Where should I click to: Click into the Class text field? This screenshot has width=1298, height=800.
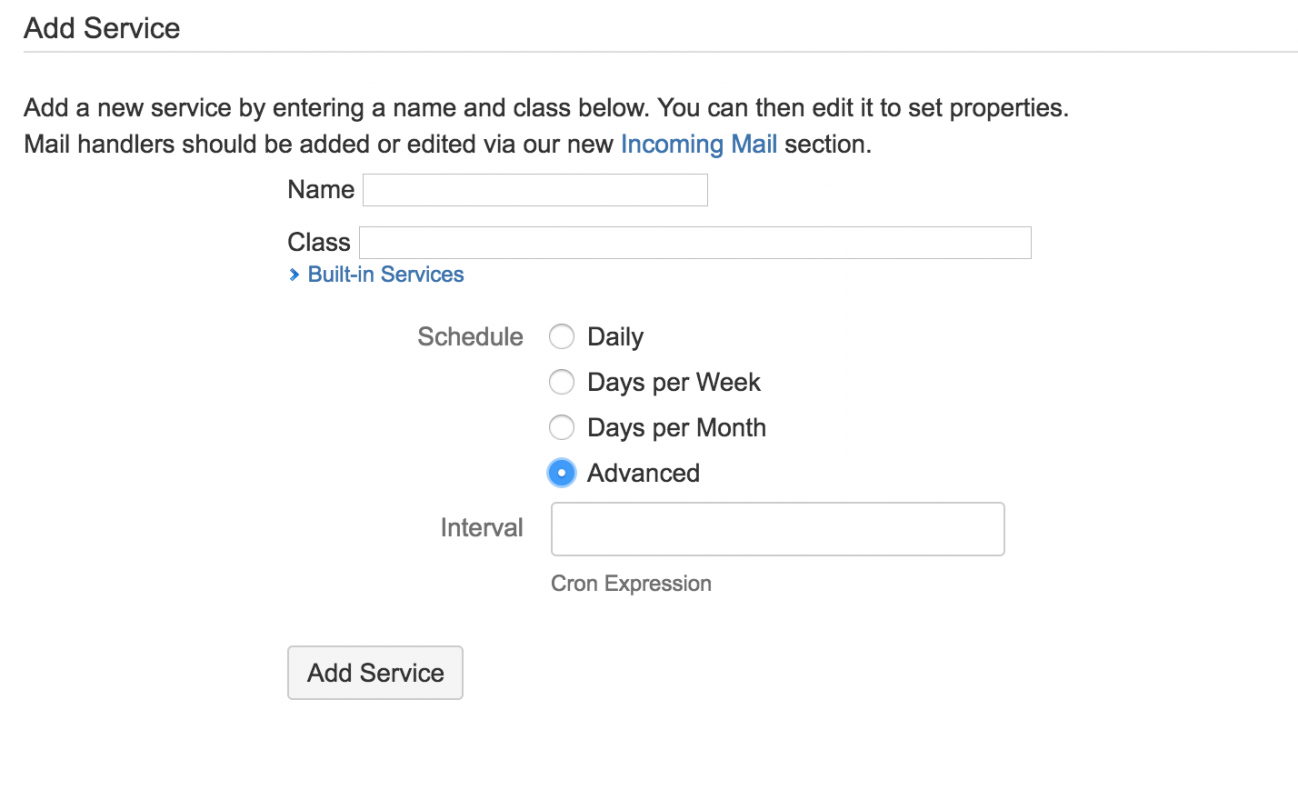[x=695, y=243]
